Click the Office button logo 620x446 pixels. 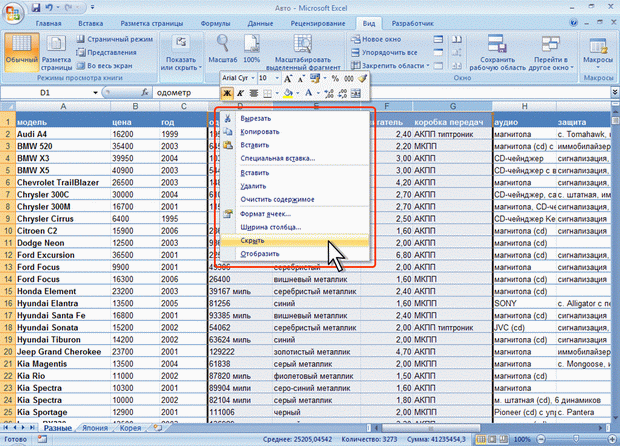click(13, 12)
